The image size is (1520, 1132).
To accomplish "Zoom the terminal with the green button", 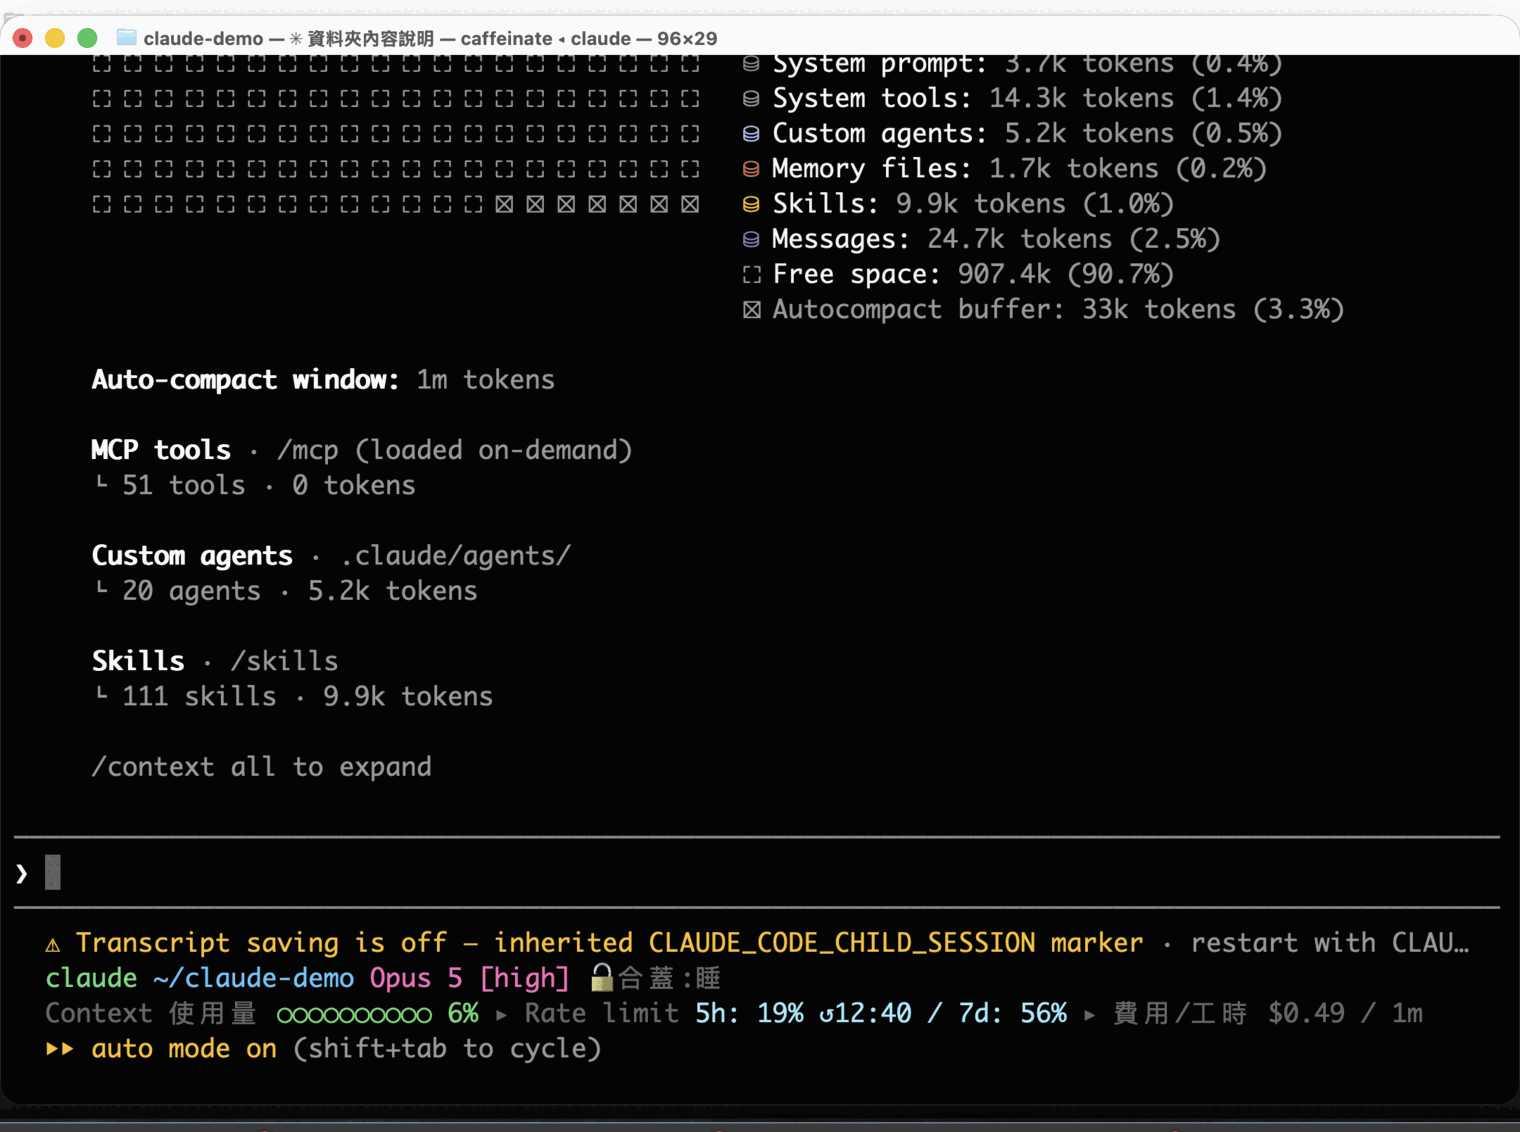I will pyautogui.click(x=87, y=38).
